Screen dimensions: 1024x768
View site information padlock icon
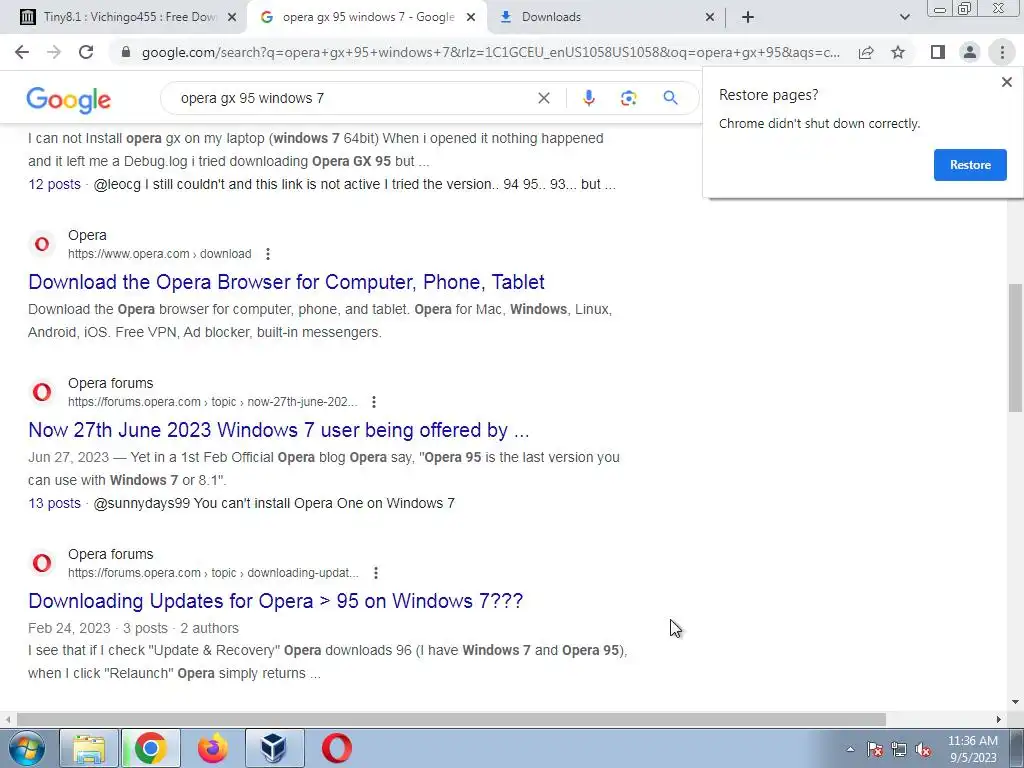pos(126,52)
